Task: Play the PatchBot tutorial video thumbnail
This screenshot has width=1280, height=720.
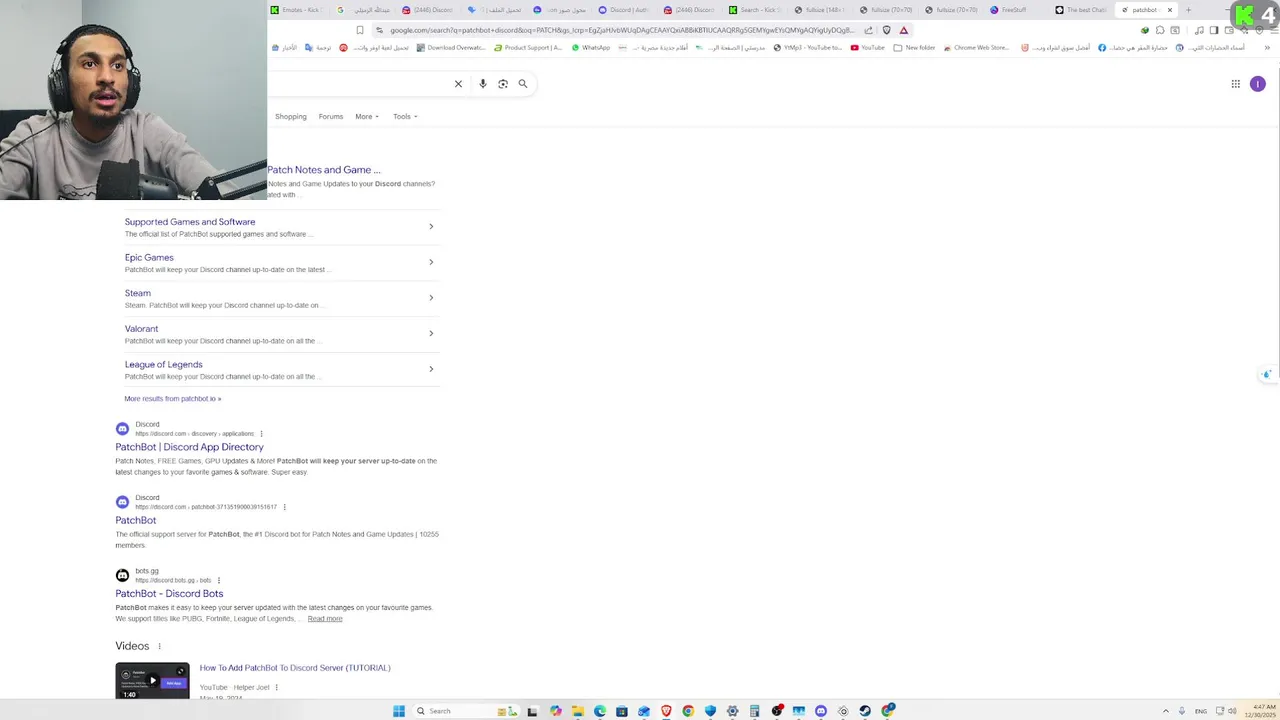Action: point(152,680)
